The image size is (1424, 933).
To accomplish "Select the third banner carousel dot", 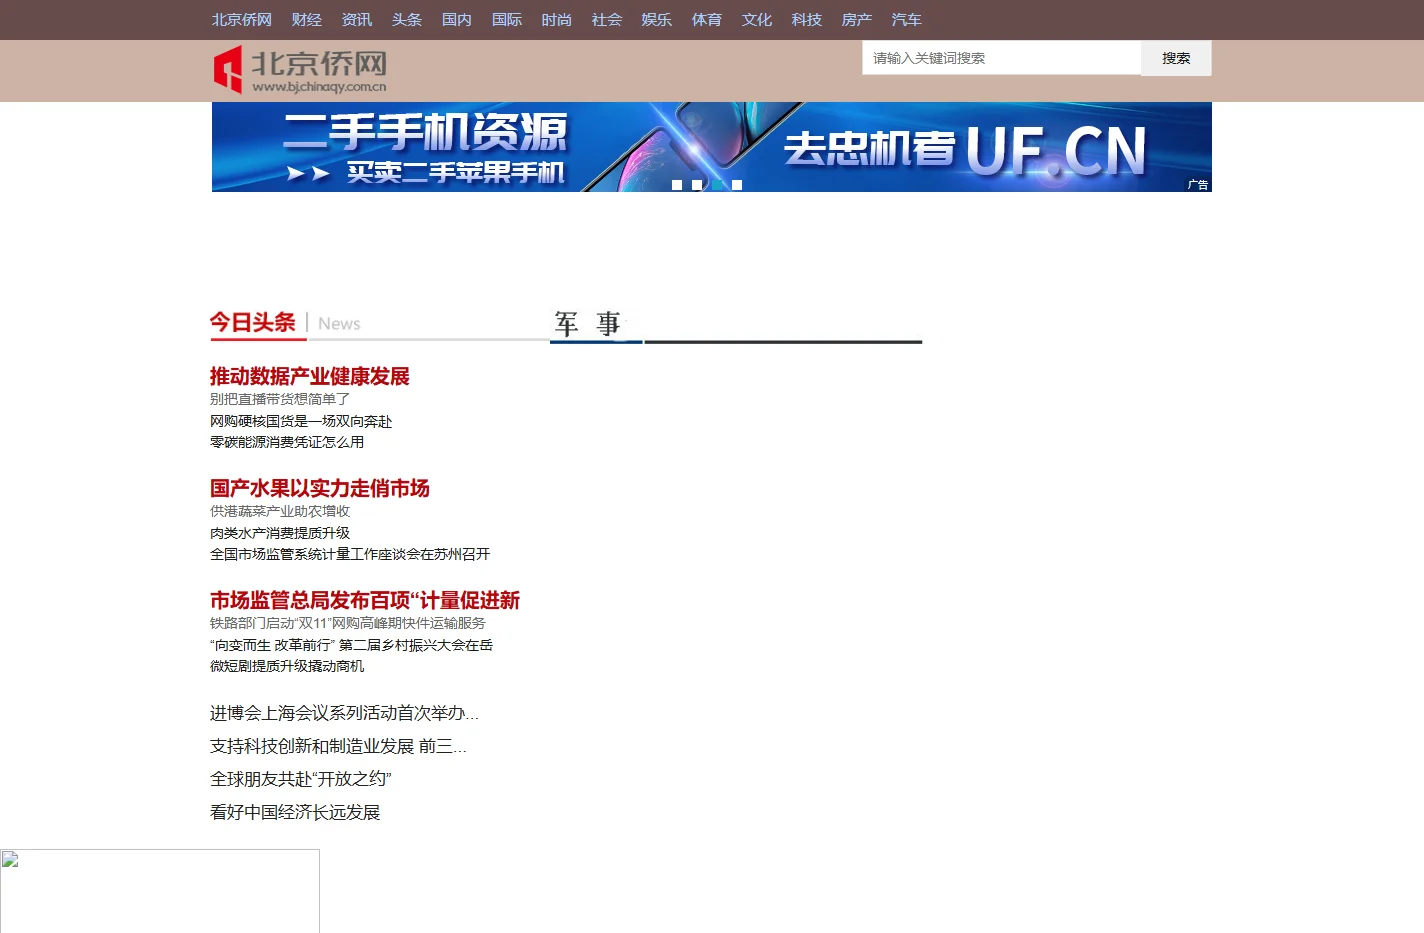I will click(717, 185).
